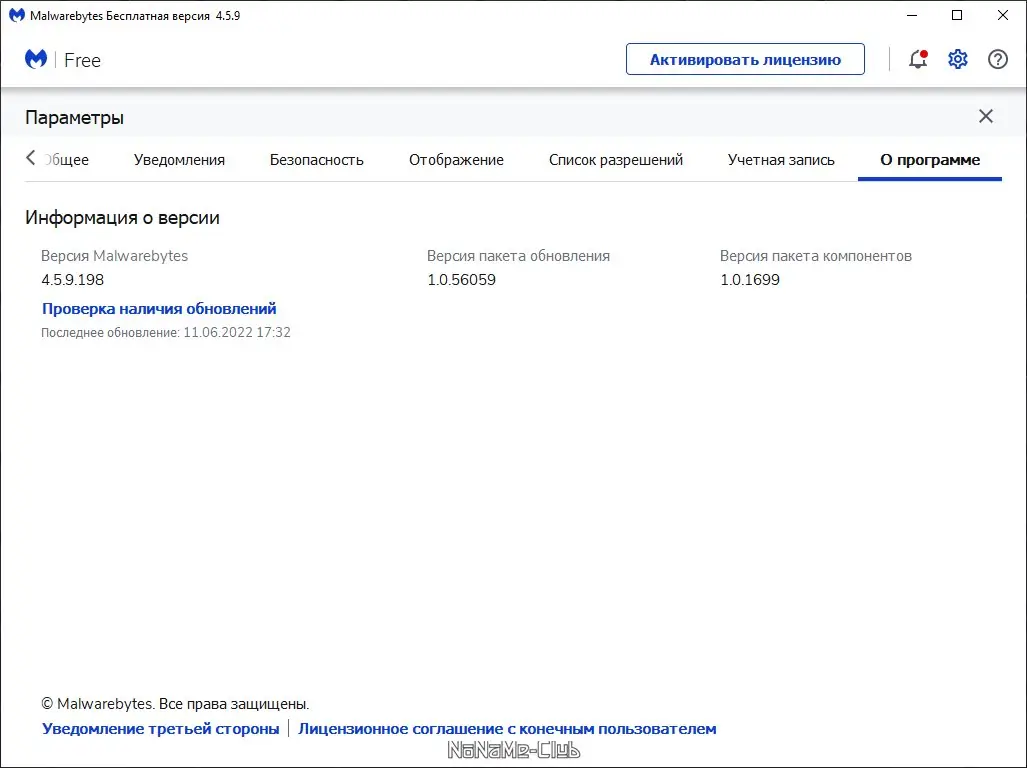Switch to the Список разрешений tab
1027x768 pixels.
tap(616, 160)
